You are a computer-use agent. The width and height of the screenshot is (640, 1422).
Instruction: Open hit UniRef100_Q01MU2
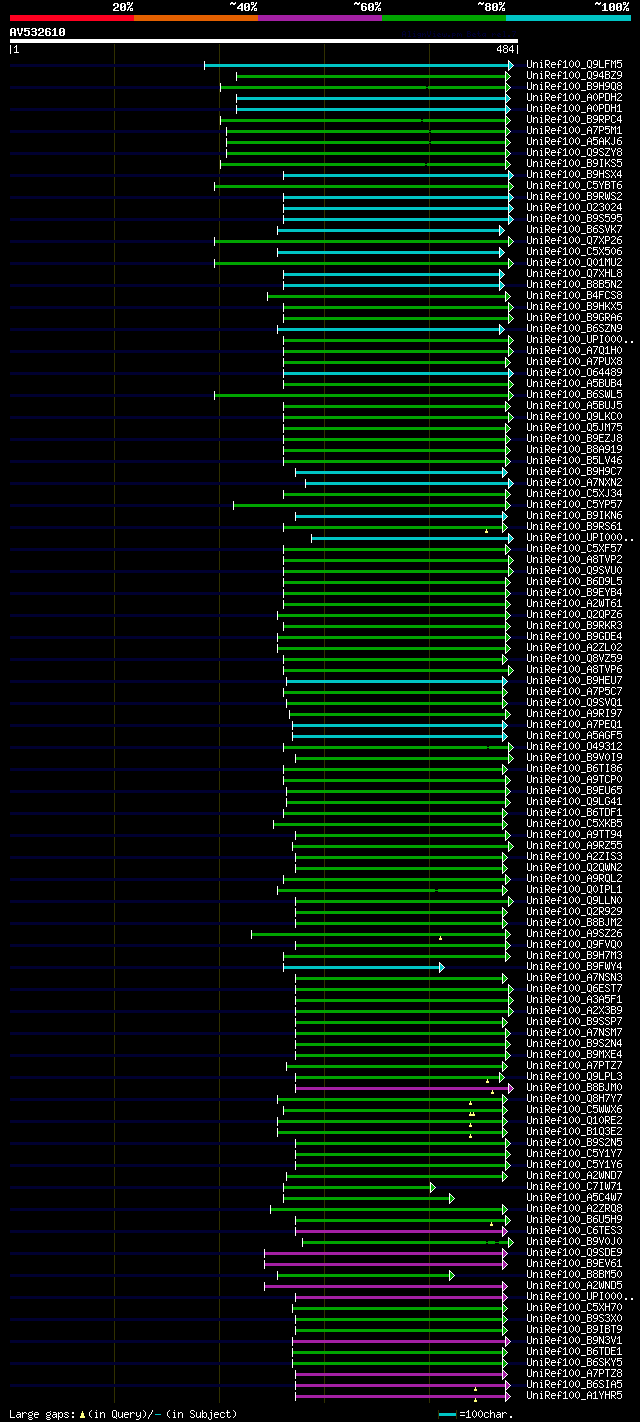[x=574, y=263]
